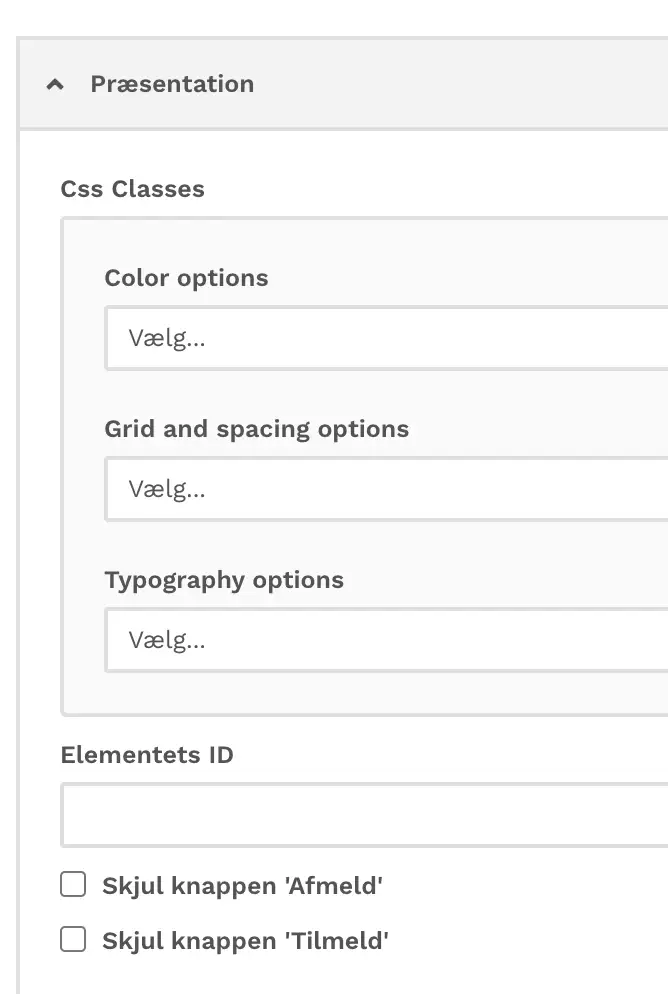Screen dimensions: 668x994
Task: Enable the Skjul knappen 'Afmeld' checkbox
Action: (73, 884)
